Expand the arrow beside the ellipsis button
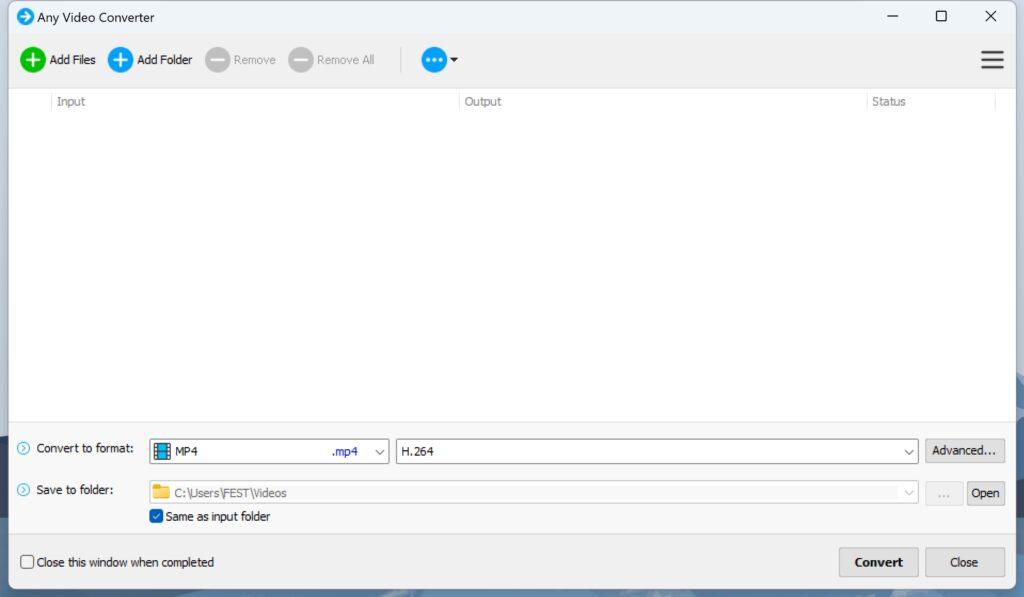This screenshot has width=1024, height=597. click(x=454, y=59)
